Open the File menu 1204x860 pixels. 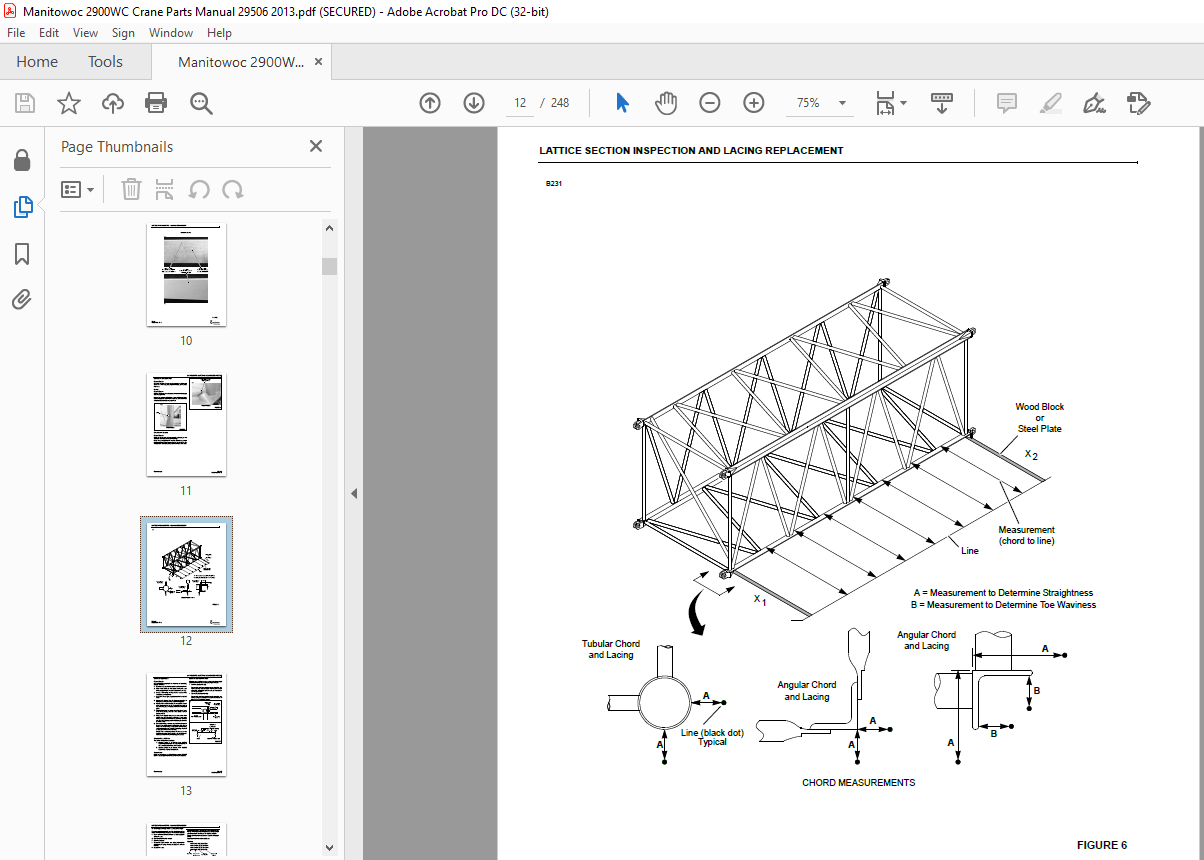click(x=16, y=33)
